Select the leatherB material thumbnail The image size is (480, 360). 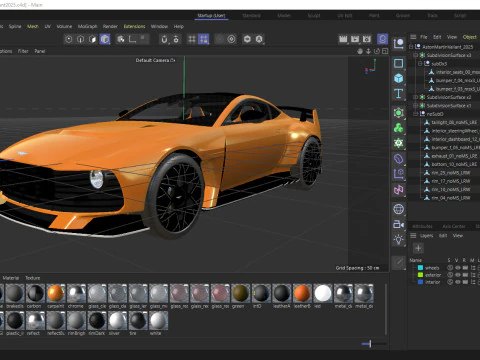(302, 294)
